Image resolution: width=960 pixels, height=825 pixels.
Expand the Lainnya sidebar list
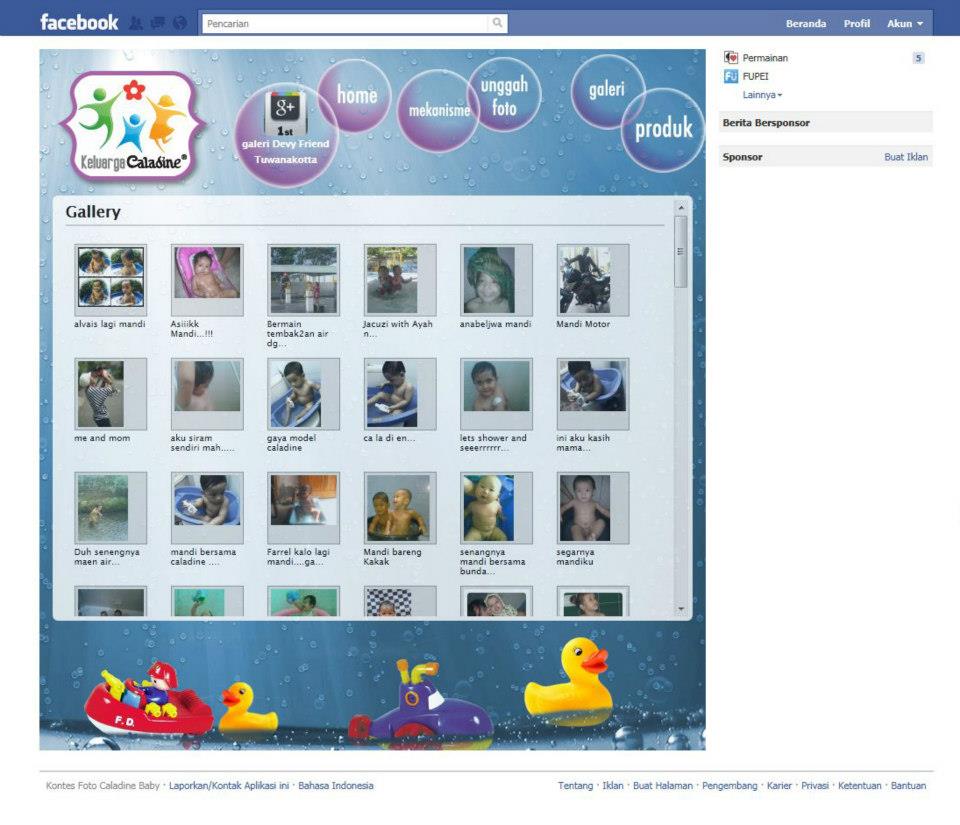pos(762,95)
